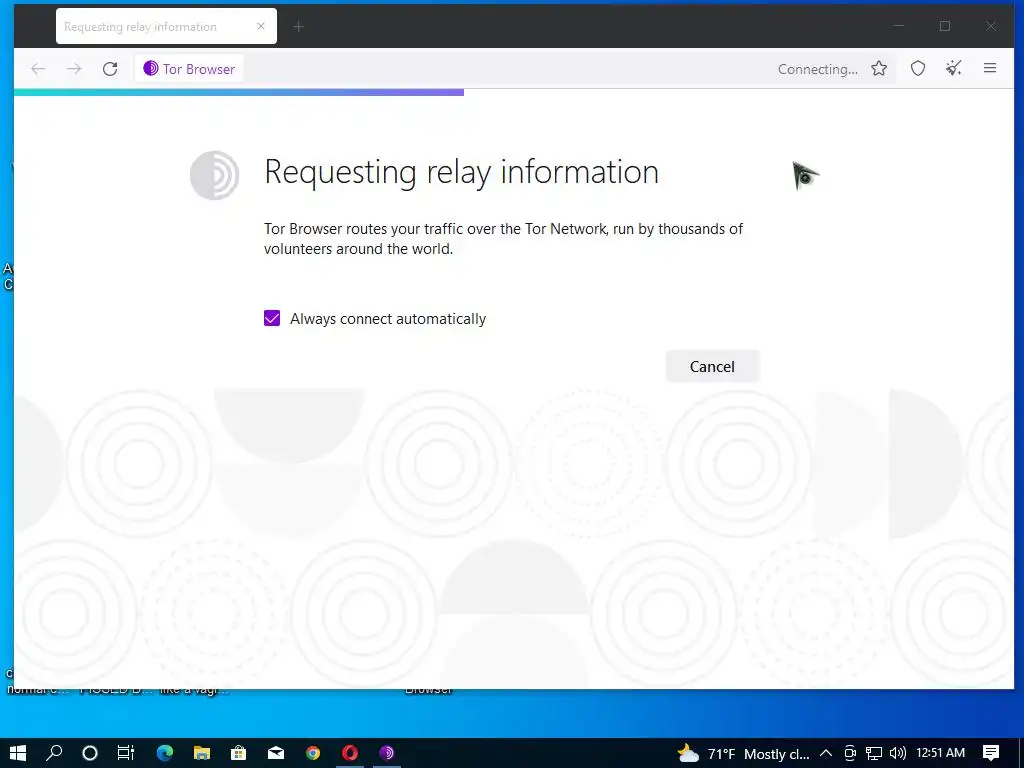The width and height of the screenshot is (1024, 768).
Task: Open the Windows Start menu
Action: pos(18,753)
